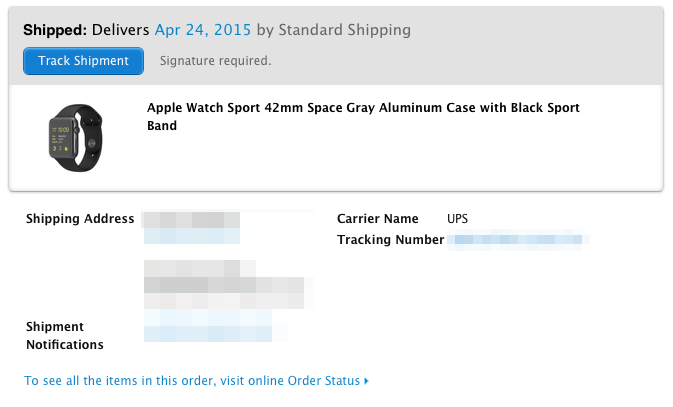
Task: Click the Track Shipment button
Action: click(x=83, y=61)
